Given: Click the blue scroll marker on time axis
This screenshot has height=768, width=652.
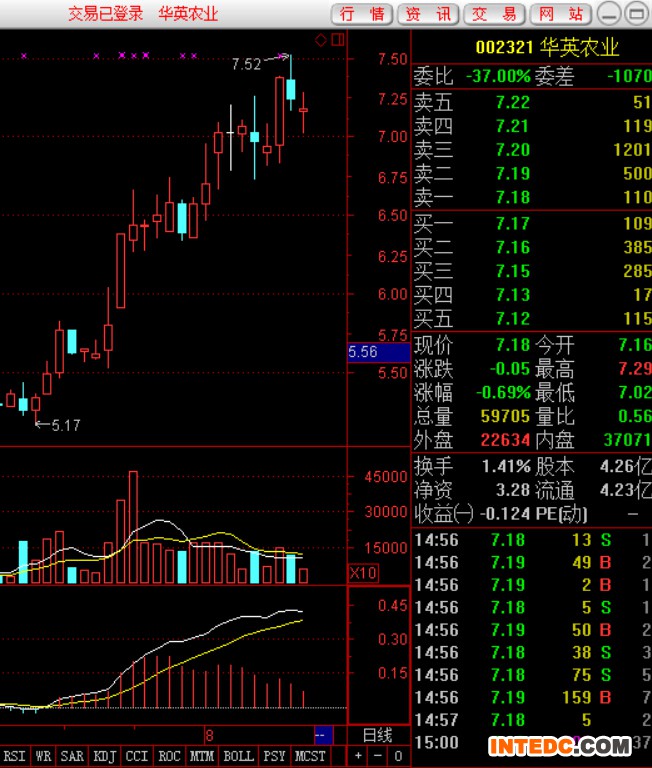Looking at the screenshot, I should 322,735.
